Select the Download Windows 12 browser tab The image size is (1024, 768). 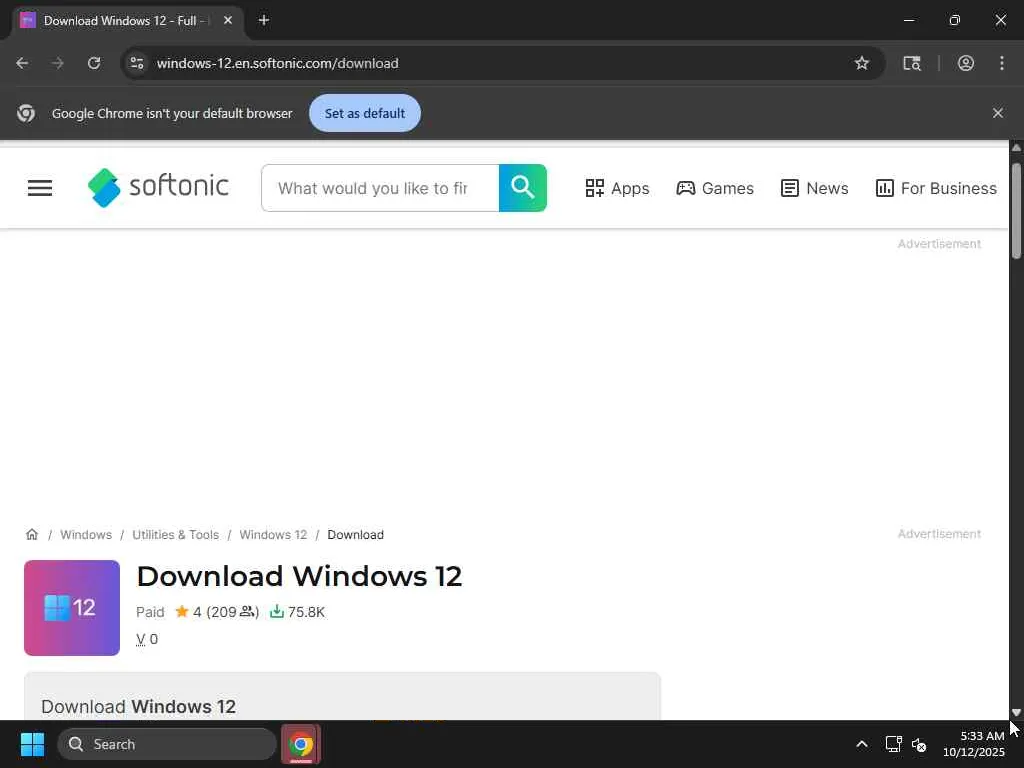(x=129, y=20)
